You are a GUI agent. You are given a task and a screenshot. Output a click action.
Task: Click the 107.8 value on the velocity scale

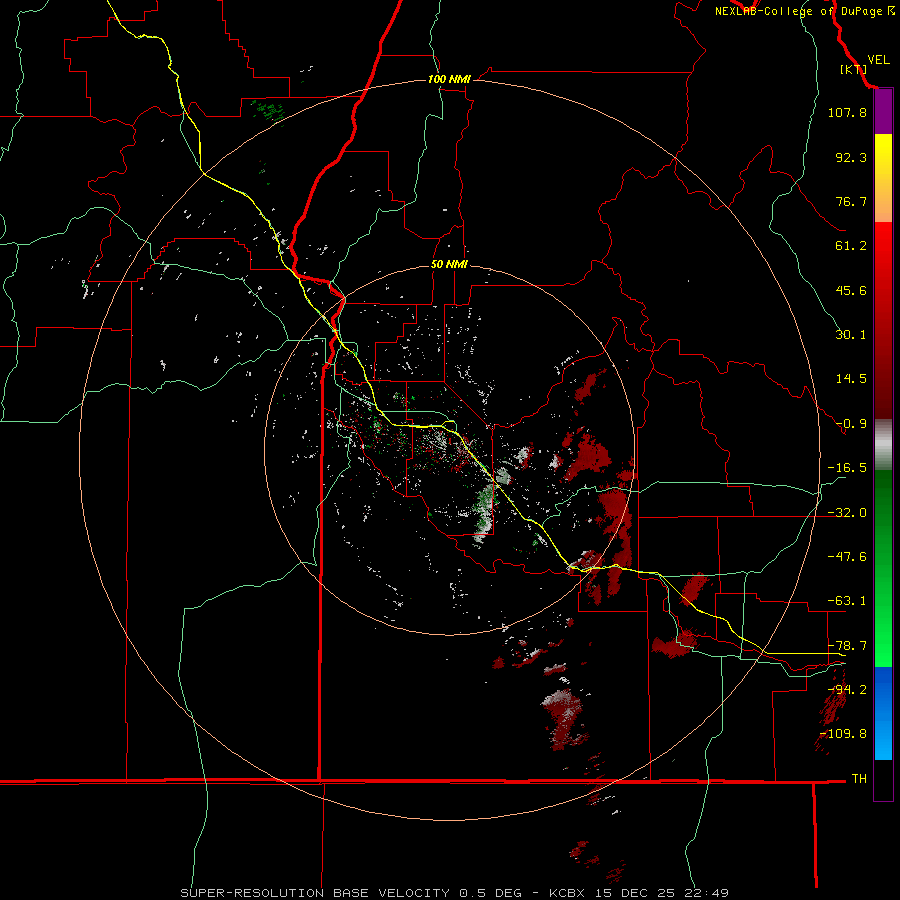847,112
